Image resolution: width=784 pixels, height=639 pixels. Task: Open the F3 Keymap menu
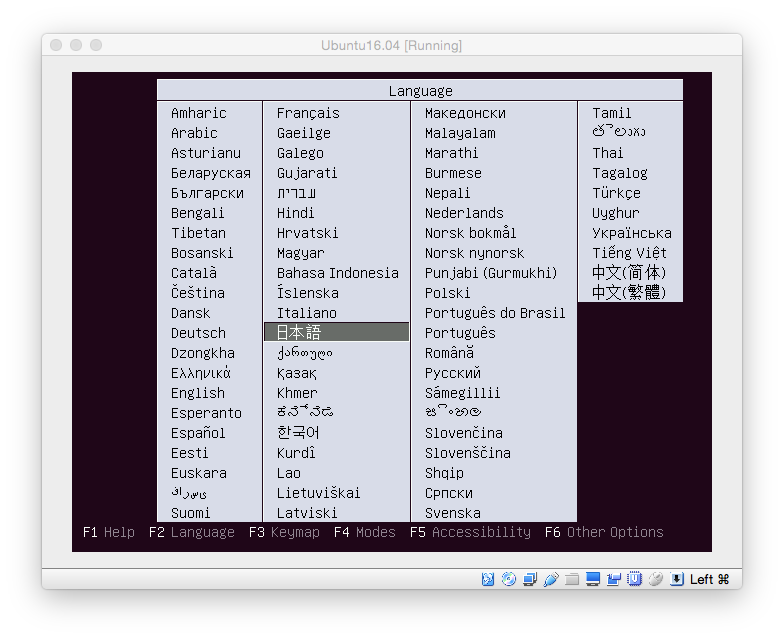(284, 532)
